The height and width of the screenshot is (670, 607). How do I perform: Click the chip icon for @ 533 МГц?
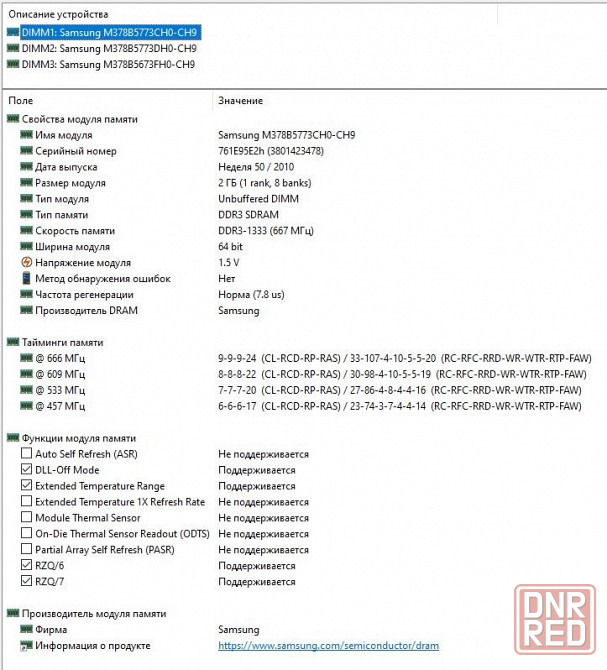(26, 390)
